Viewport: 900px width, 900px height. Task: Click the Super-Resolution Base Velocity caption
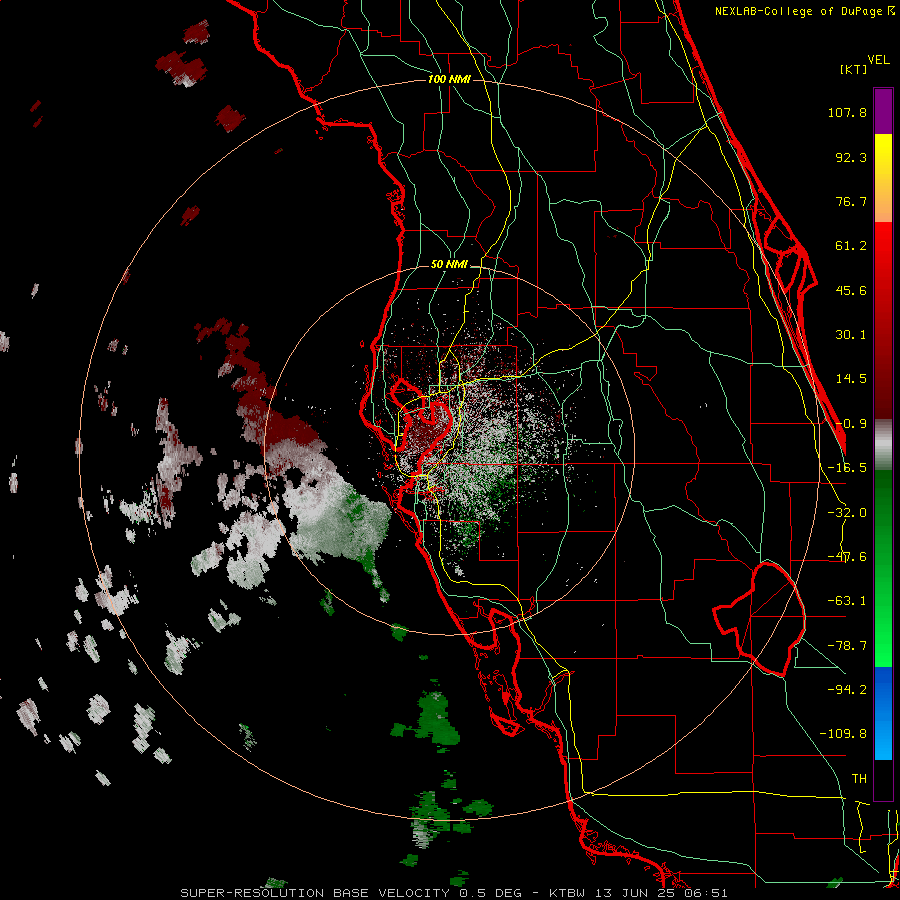pyautogui.click(x=454, y=893)
